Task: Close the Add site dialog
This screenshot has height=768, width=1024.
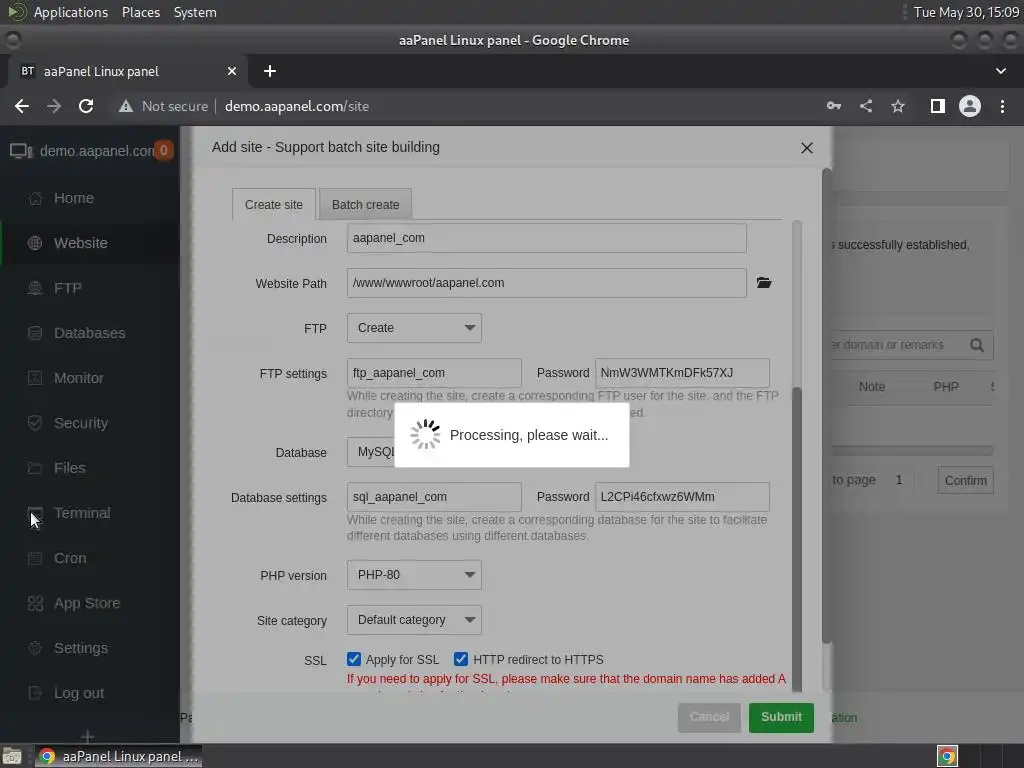Action: [807, 148]
